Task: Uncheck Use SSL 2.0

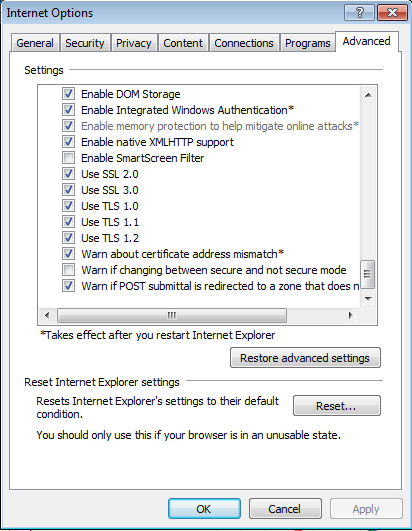Action: pos(68,174)
